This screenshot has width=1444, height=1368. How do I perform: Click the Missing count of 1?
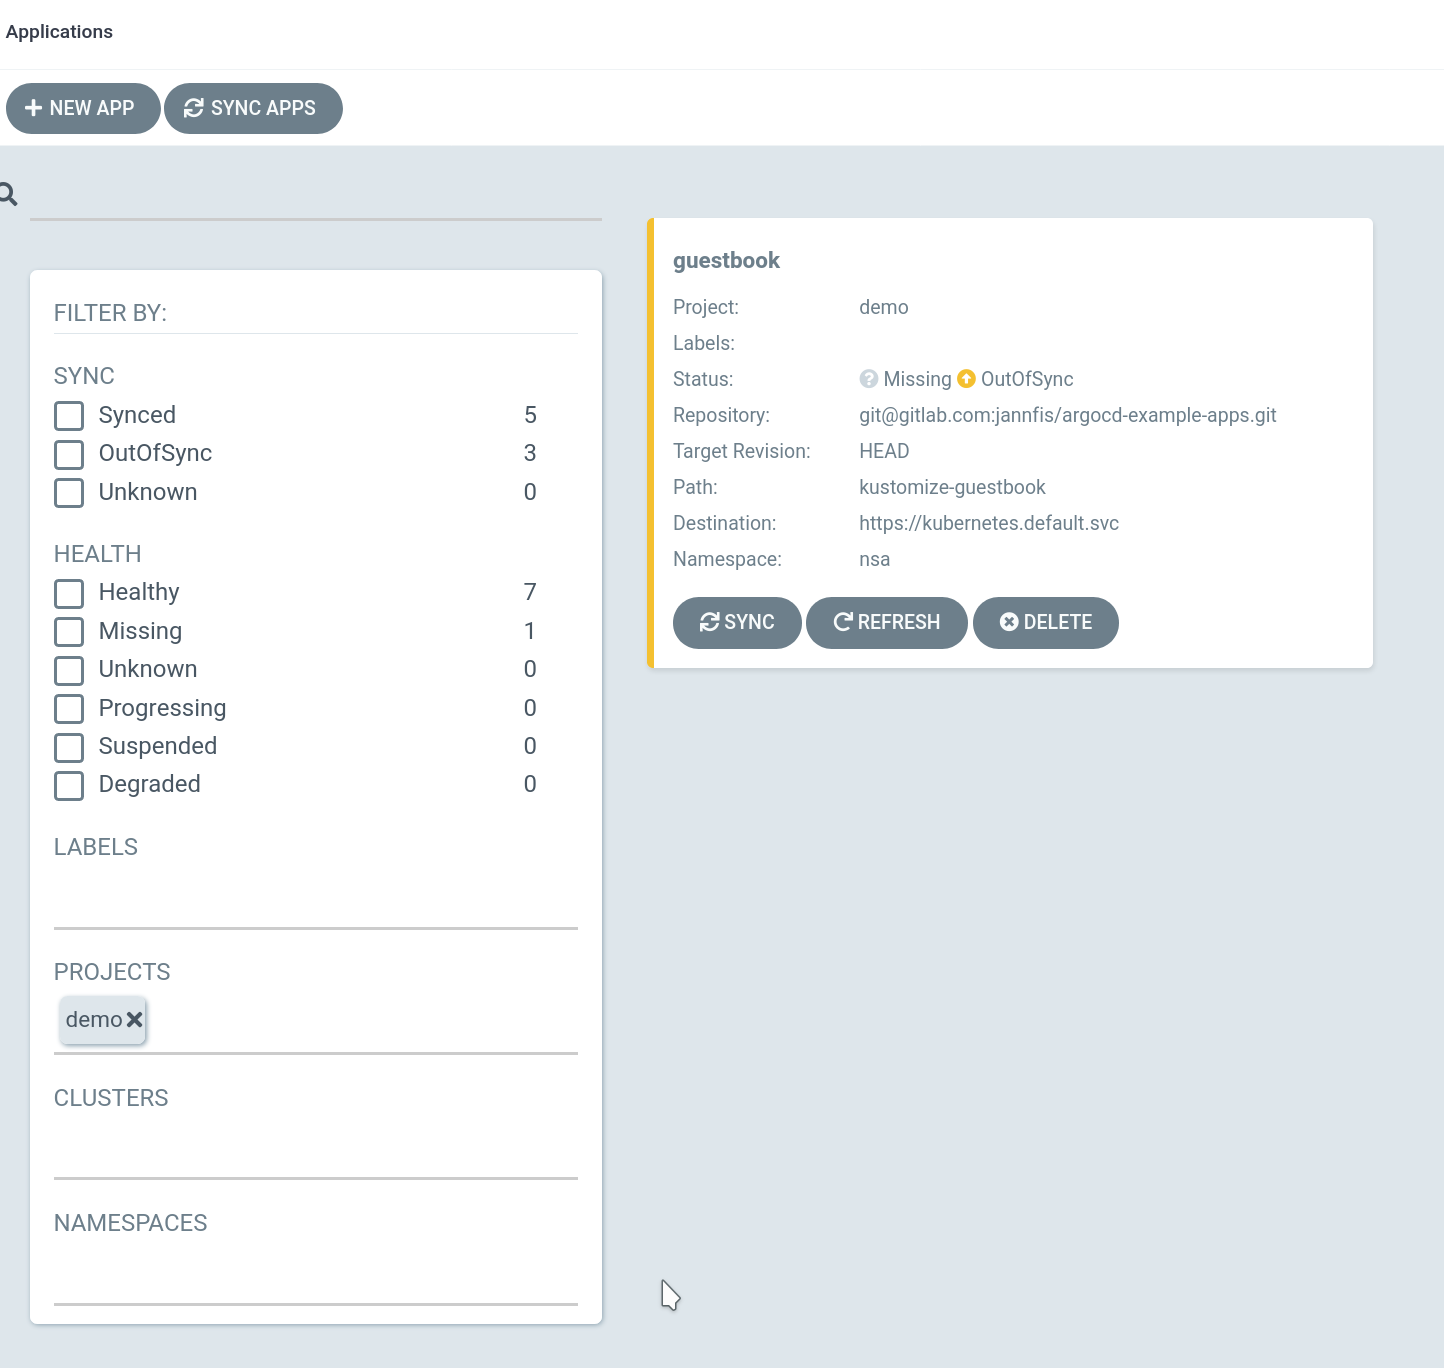click(x=530, y=631)
